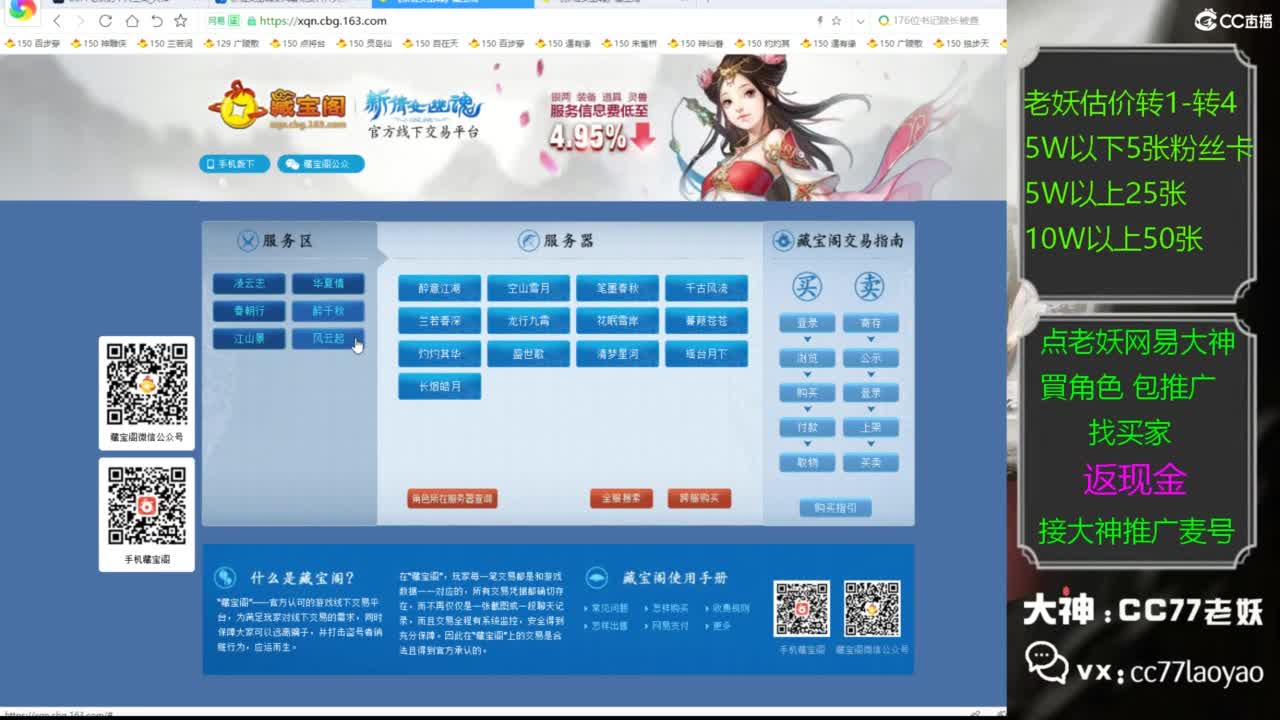
Task: Click the 藏宝阁使用手册 dolphin icon
Action: (597, 576)
